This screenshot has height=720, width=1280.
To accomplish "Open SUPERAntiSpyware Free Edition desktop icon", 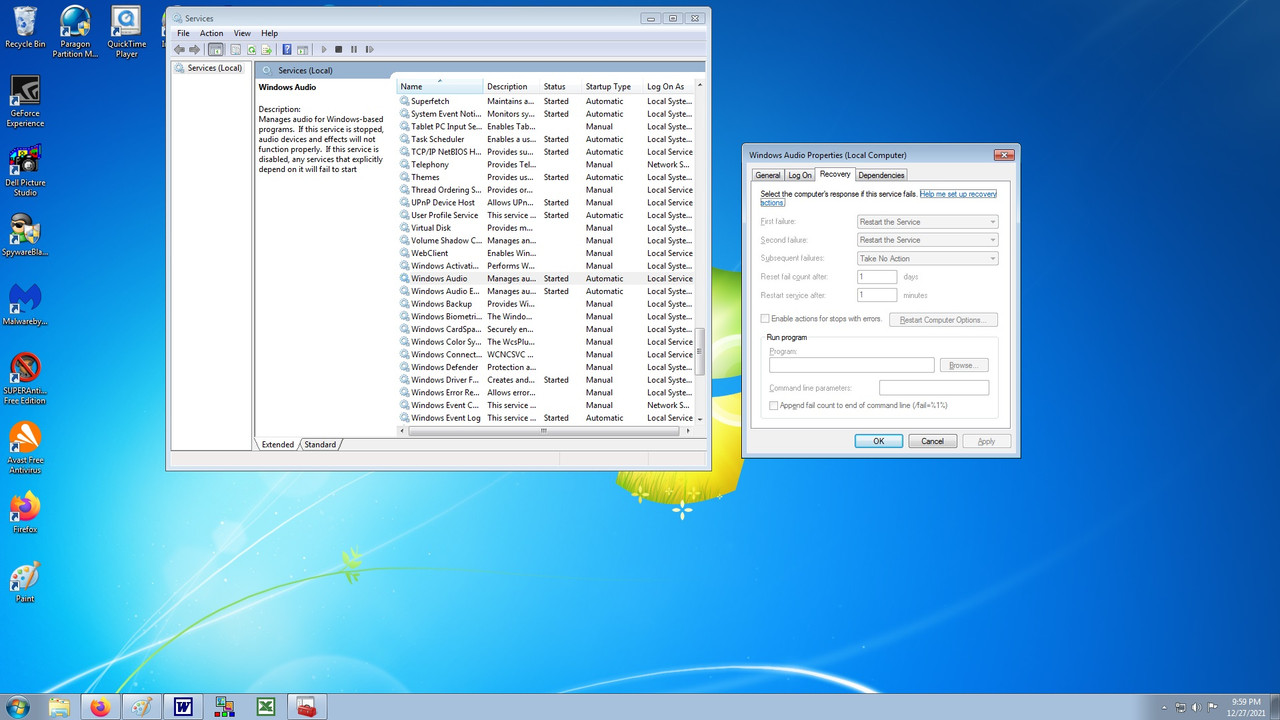I will 25,378.
